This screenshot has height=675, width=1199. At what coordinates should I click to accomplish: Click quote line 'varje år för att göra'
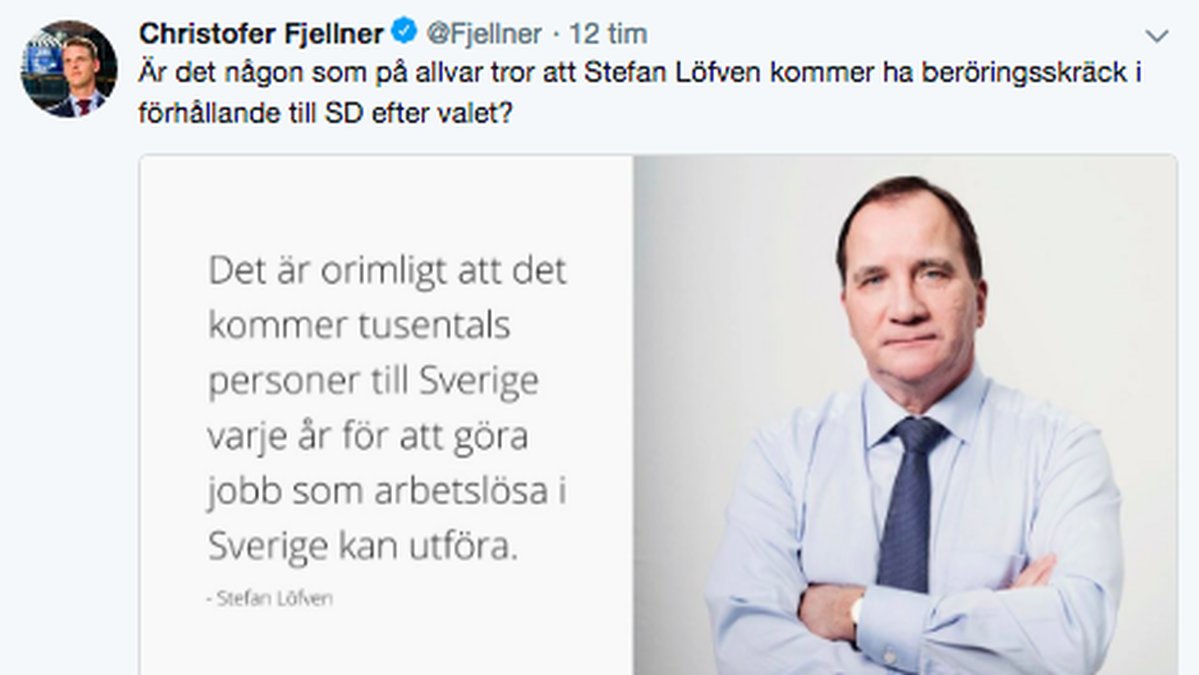(x=368, y=436)
